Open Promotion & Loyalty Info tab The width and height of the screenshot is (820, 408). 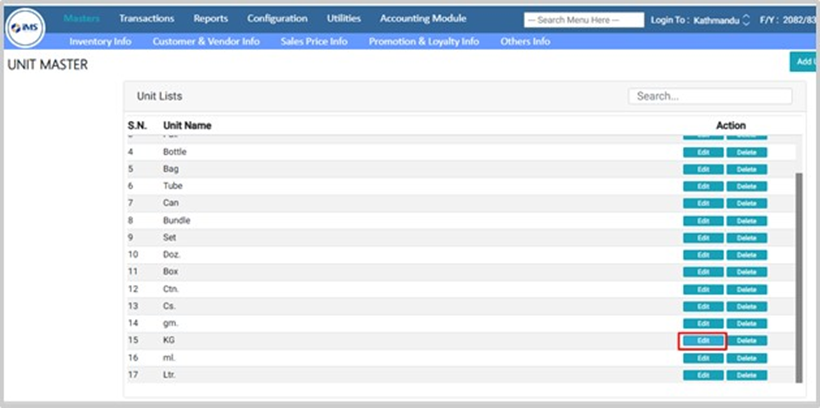point(423,41)
